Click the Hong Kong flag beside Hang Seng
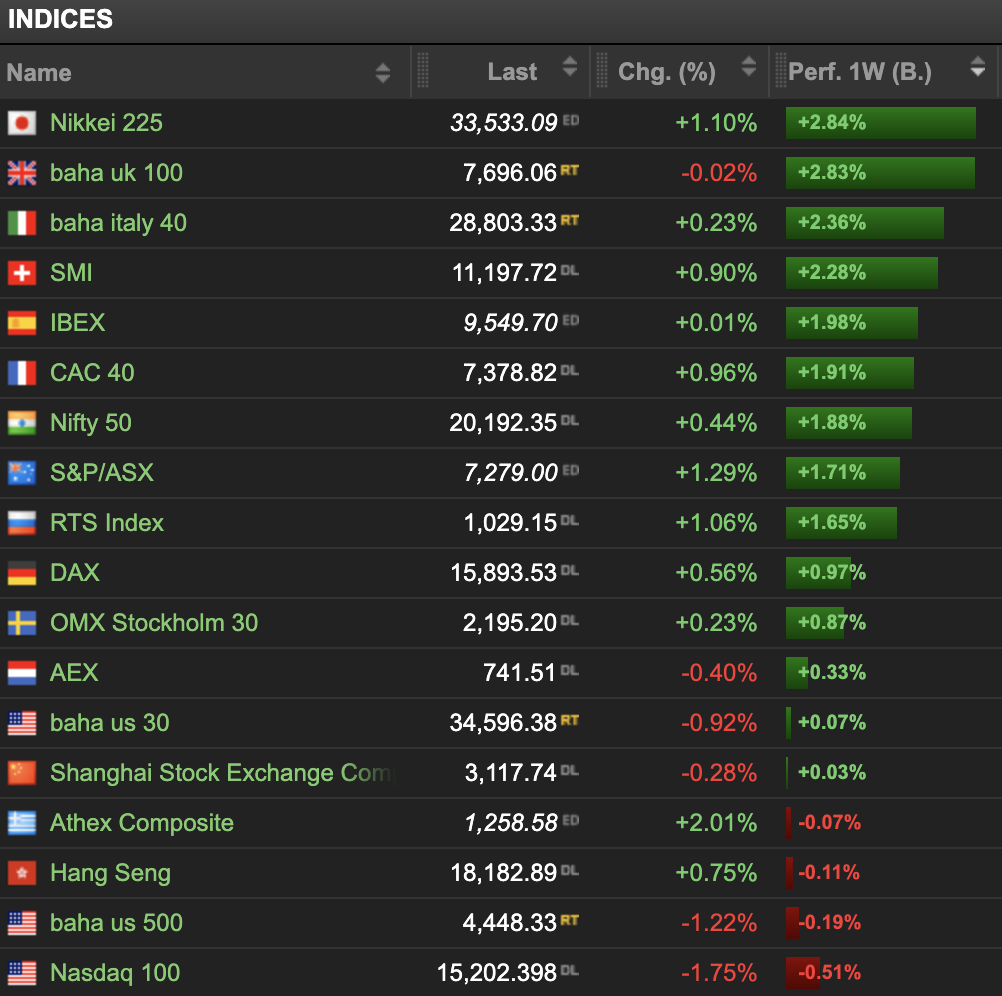The width and height of the screenshot is (1002, 996). [22, 873]
